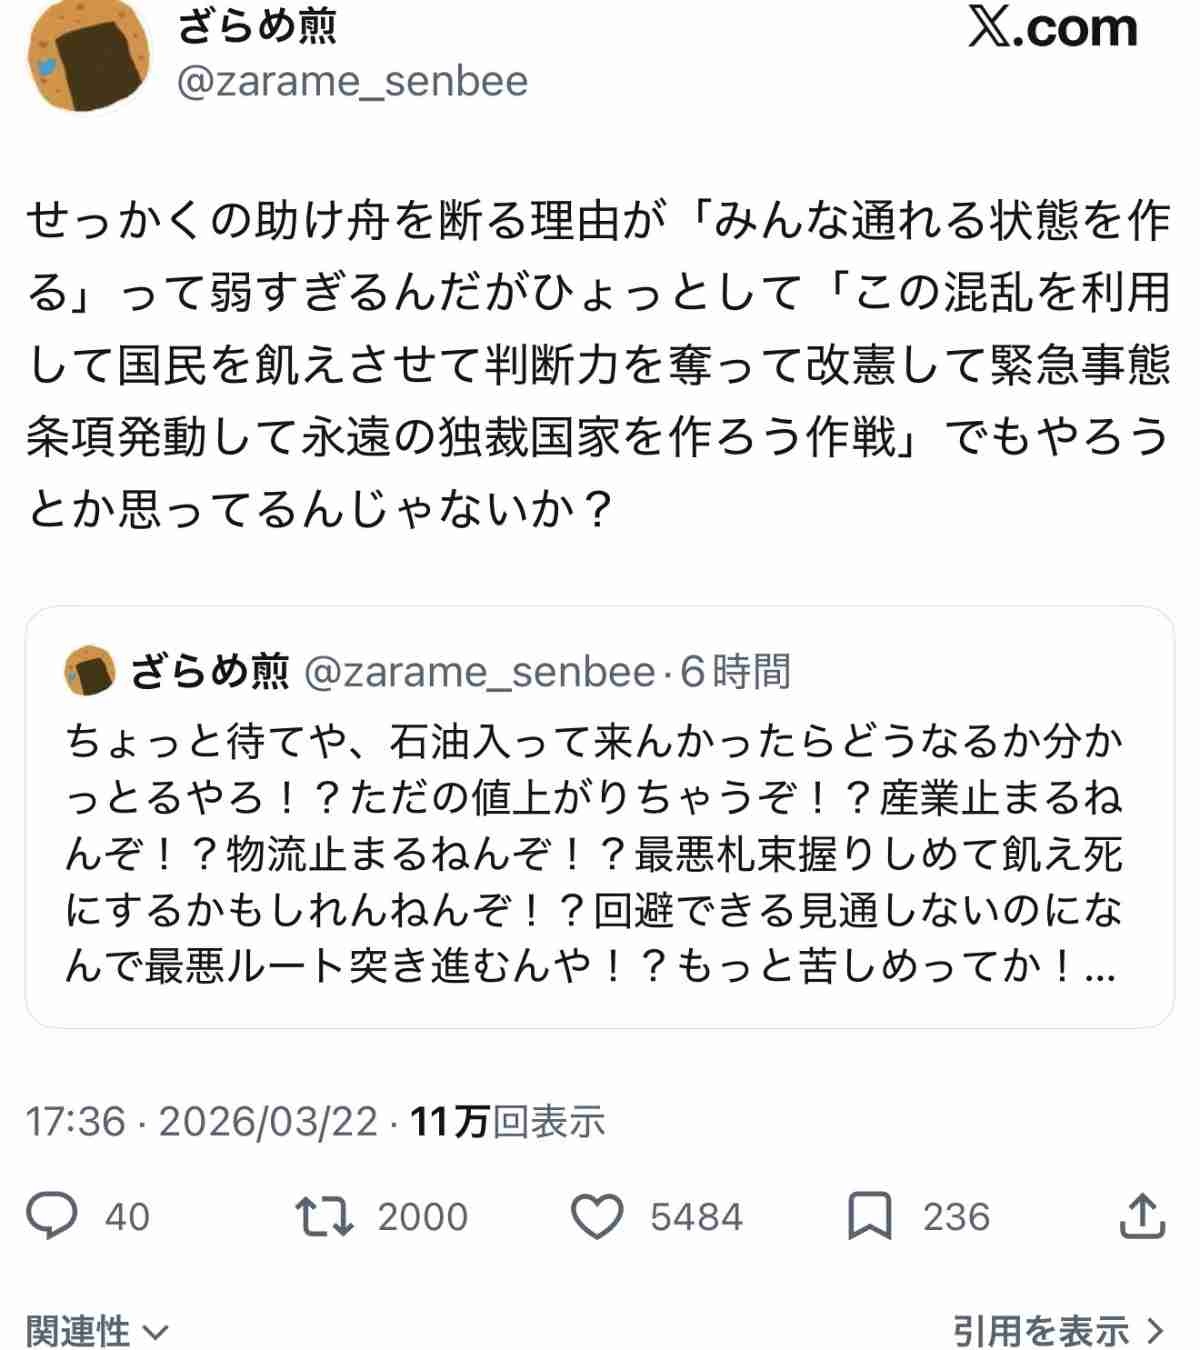Click the ざらめ煎 display name

[258, 28]
